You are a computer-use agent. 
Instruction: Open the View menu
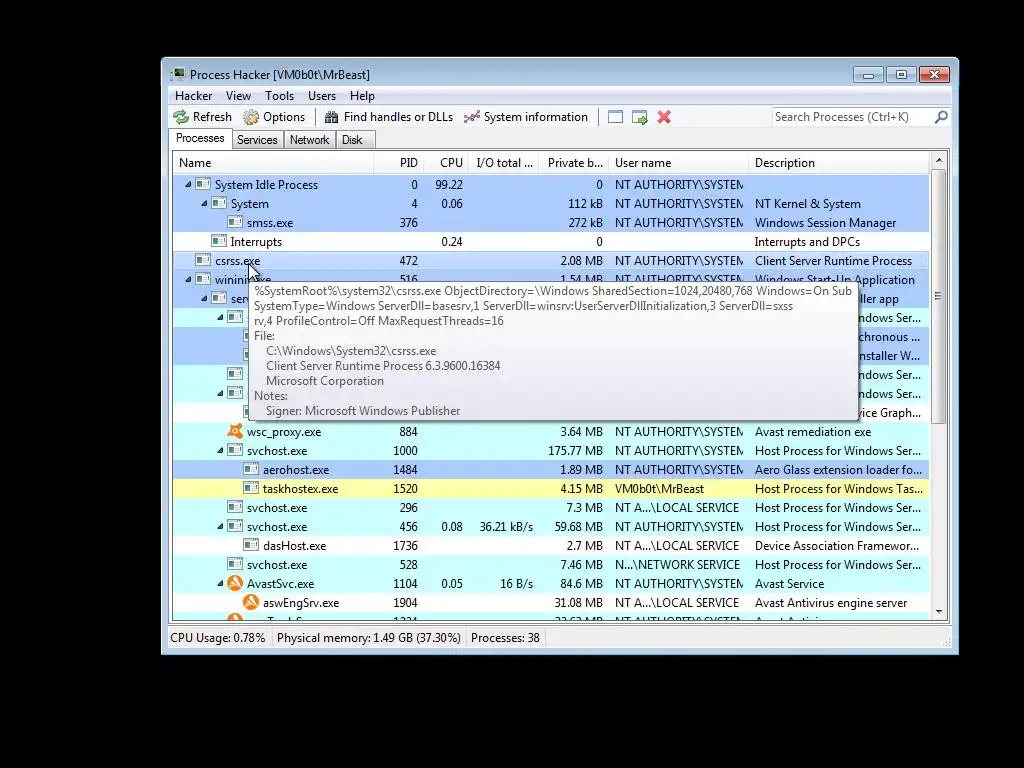point(238,96)
